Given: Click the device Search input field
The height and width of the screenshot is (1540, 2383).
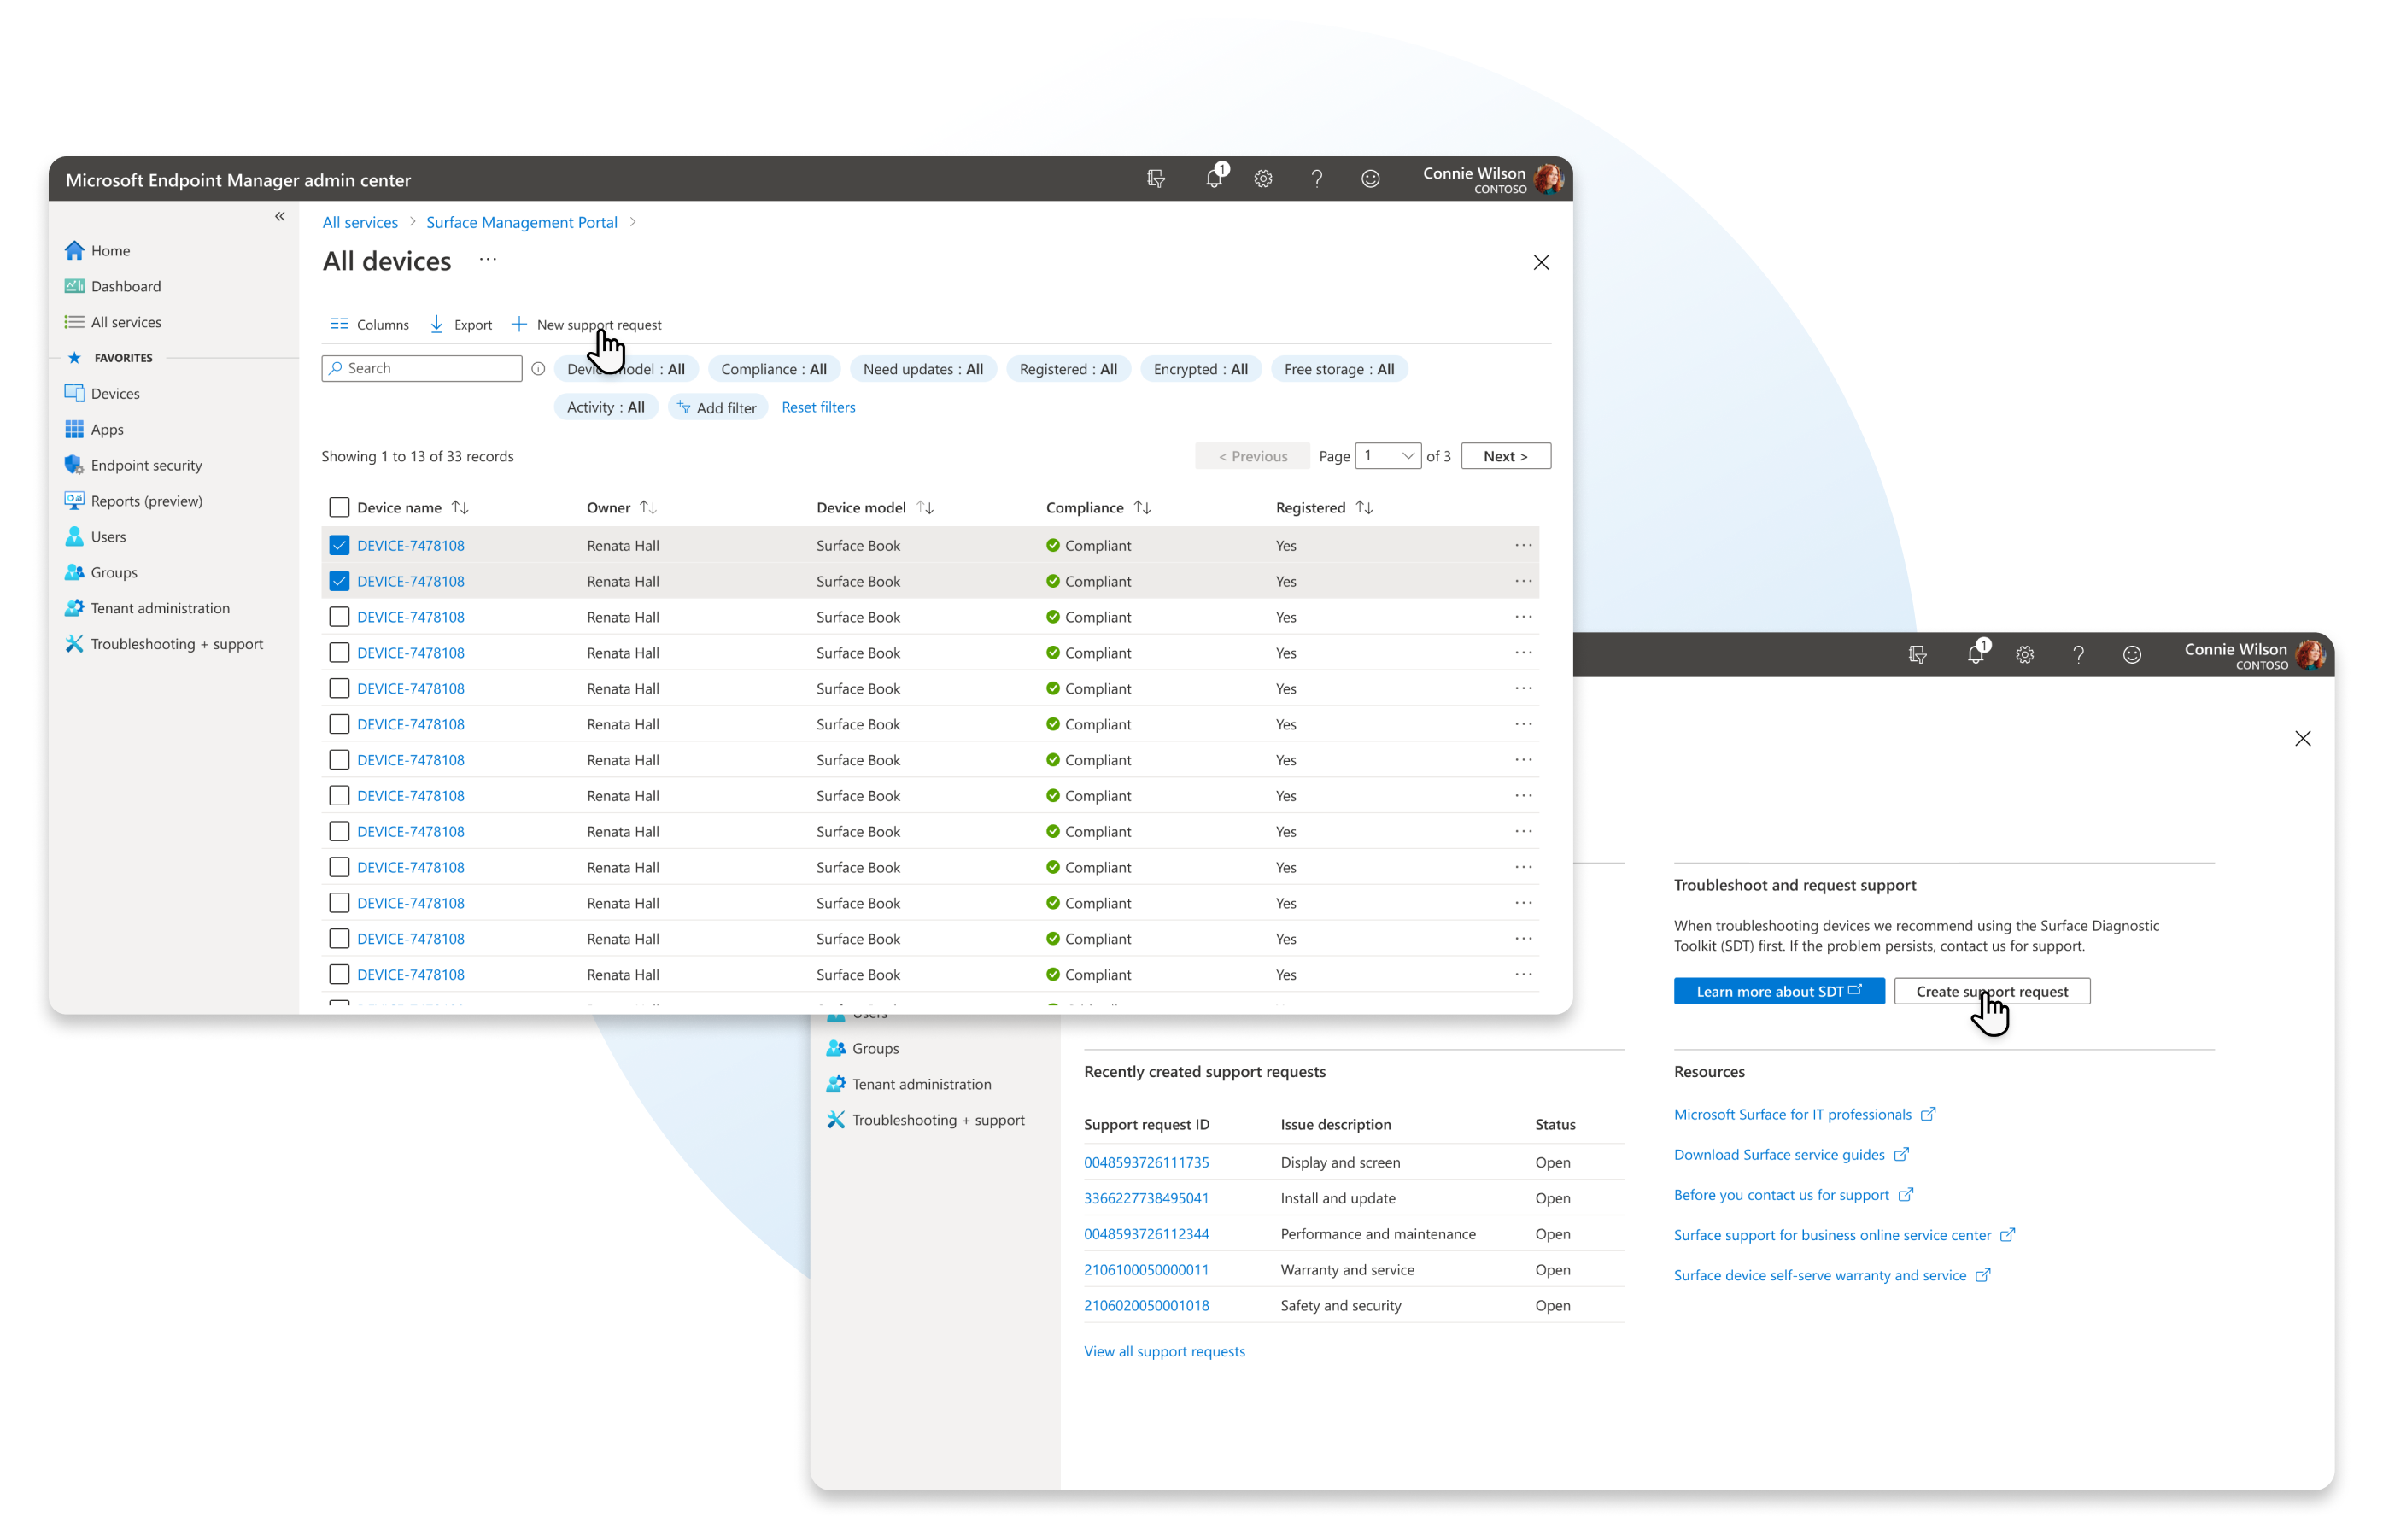Looking at the screenshot, I should [x=422, y=368].
